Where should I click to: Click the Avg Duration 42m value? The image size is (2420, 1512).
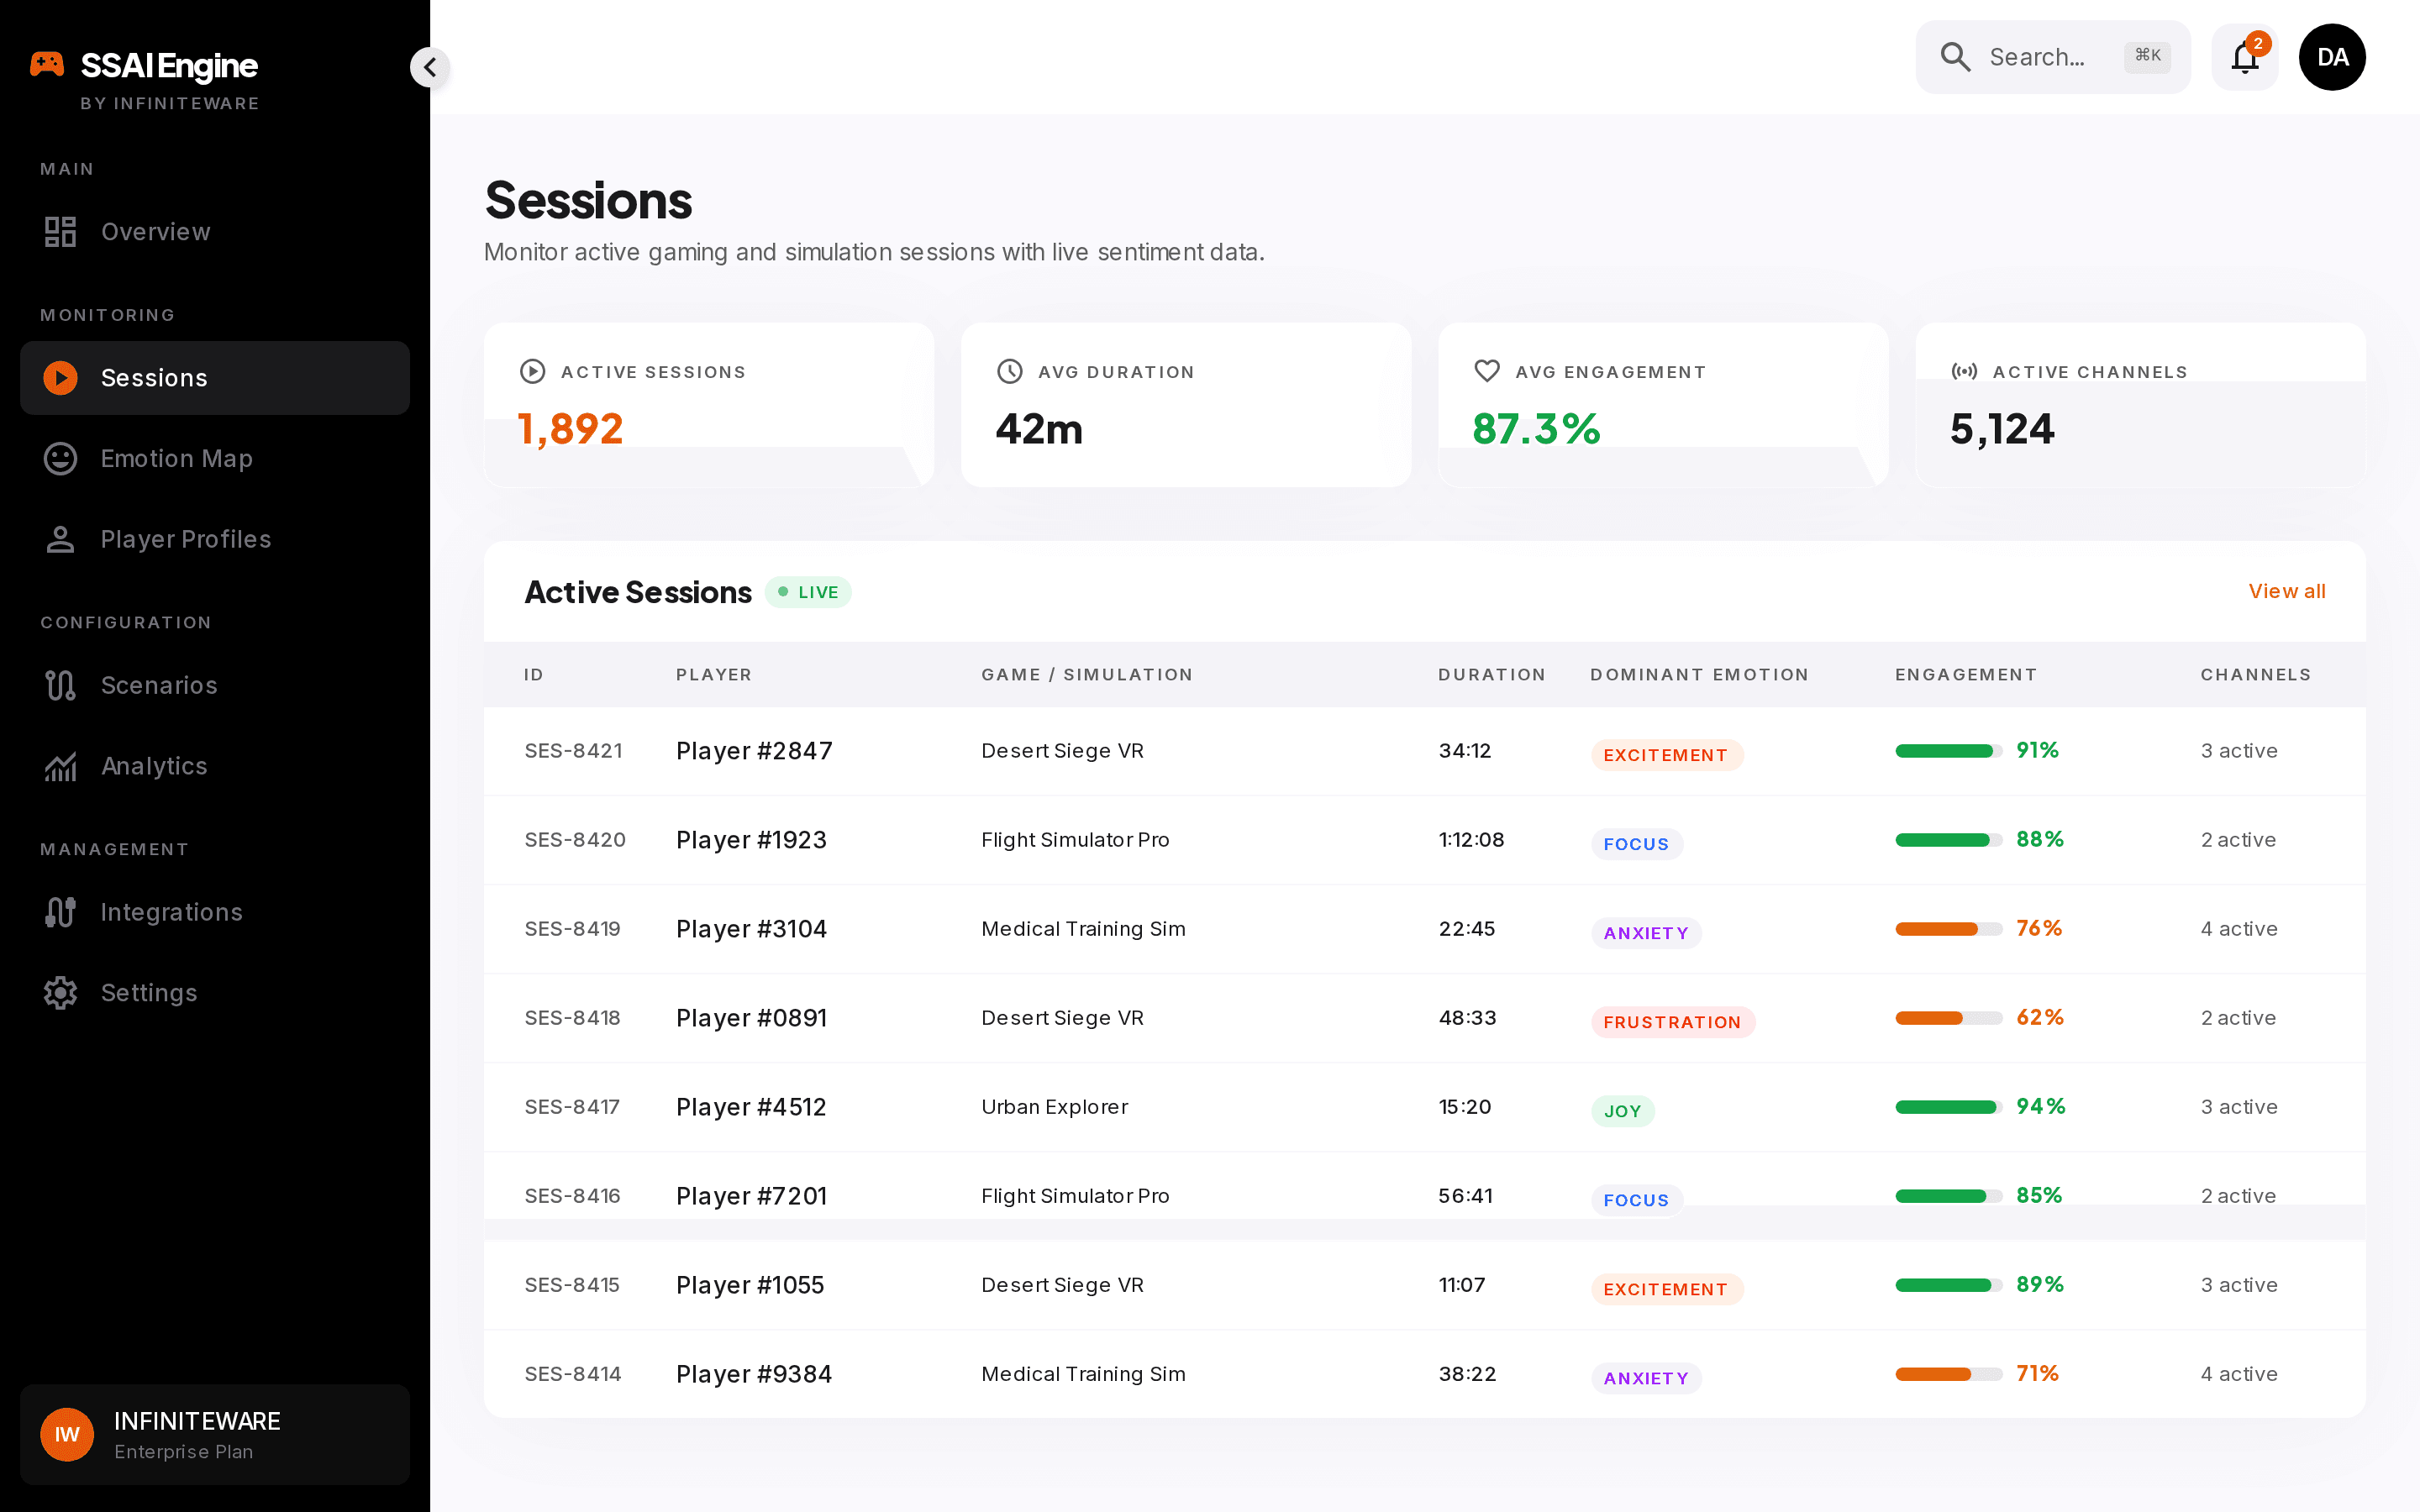pos(1039,429)
